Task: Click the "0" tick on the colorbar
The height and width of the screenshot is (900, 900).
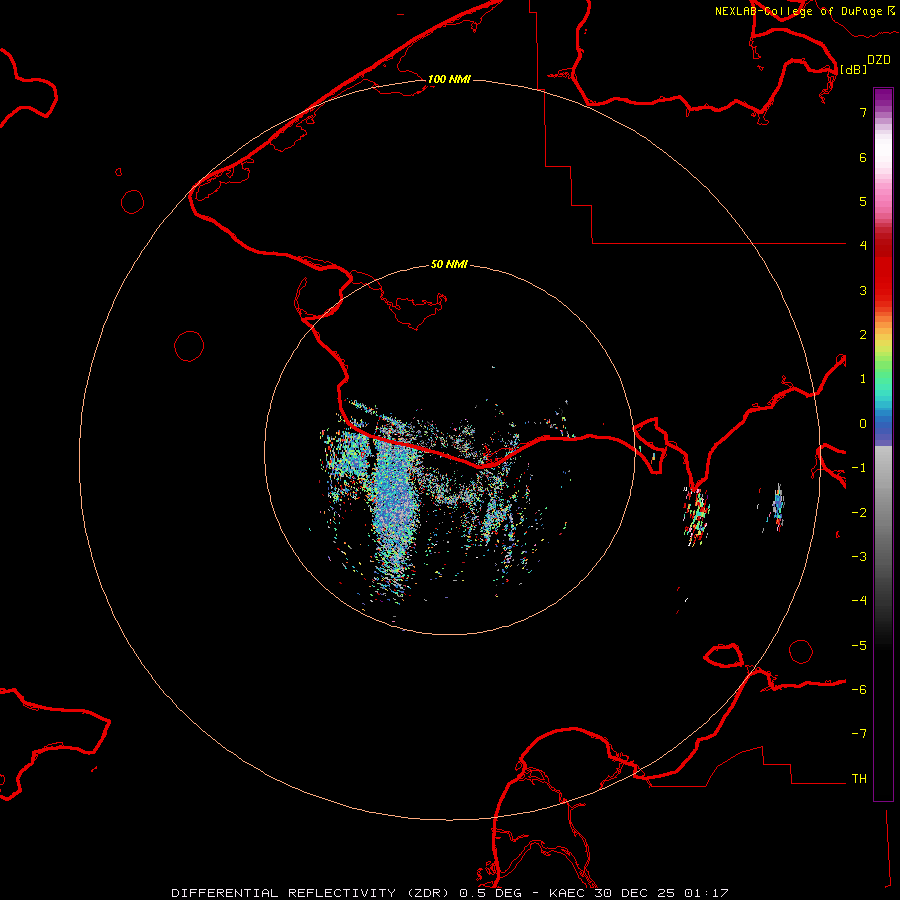Action: (863, 424)
